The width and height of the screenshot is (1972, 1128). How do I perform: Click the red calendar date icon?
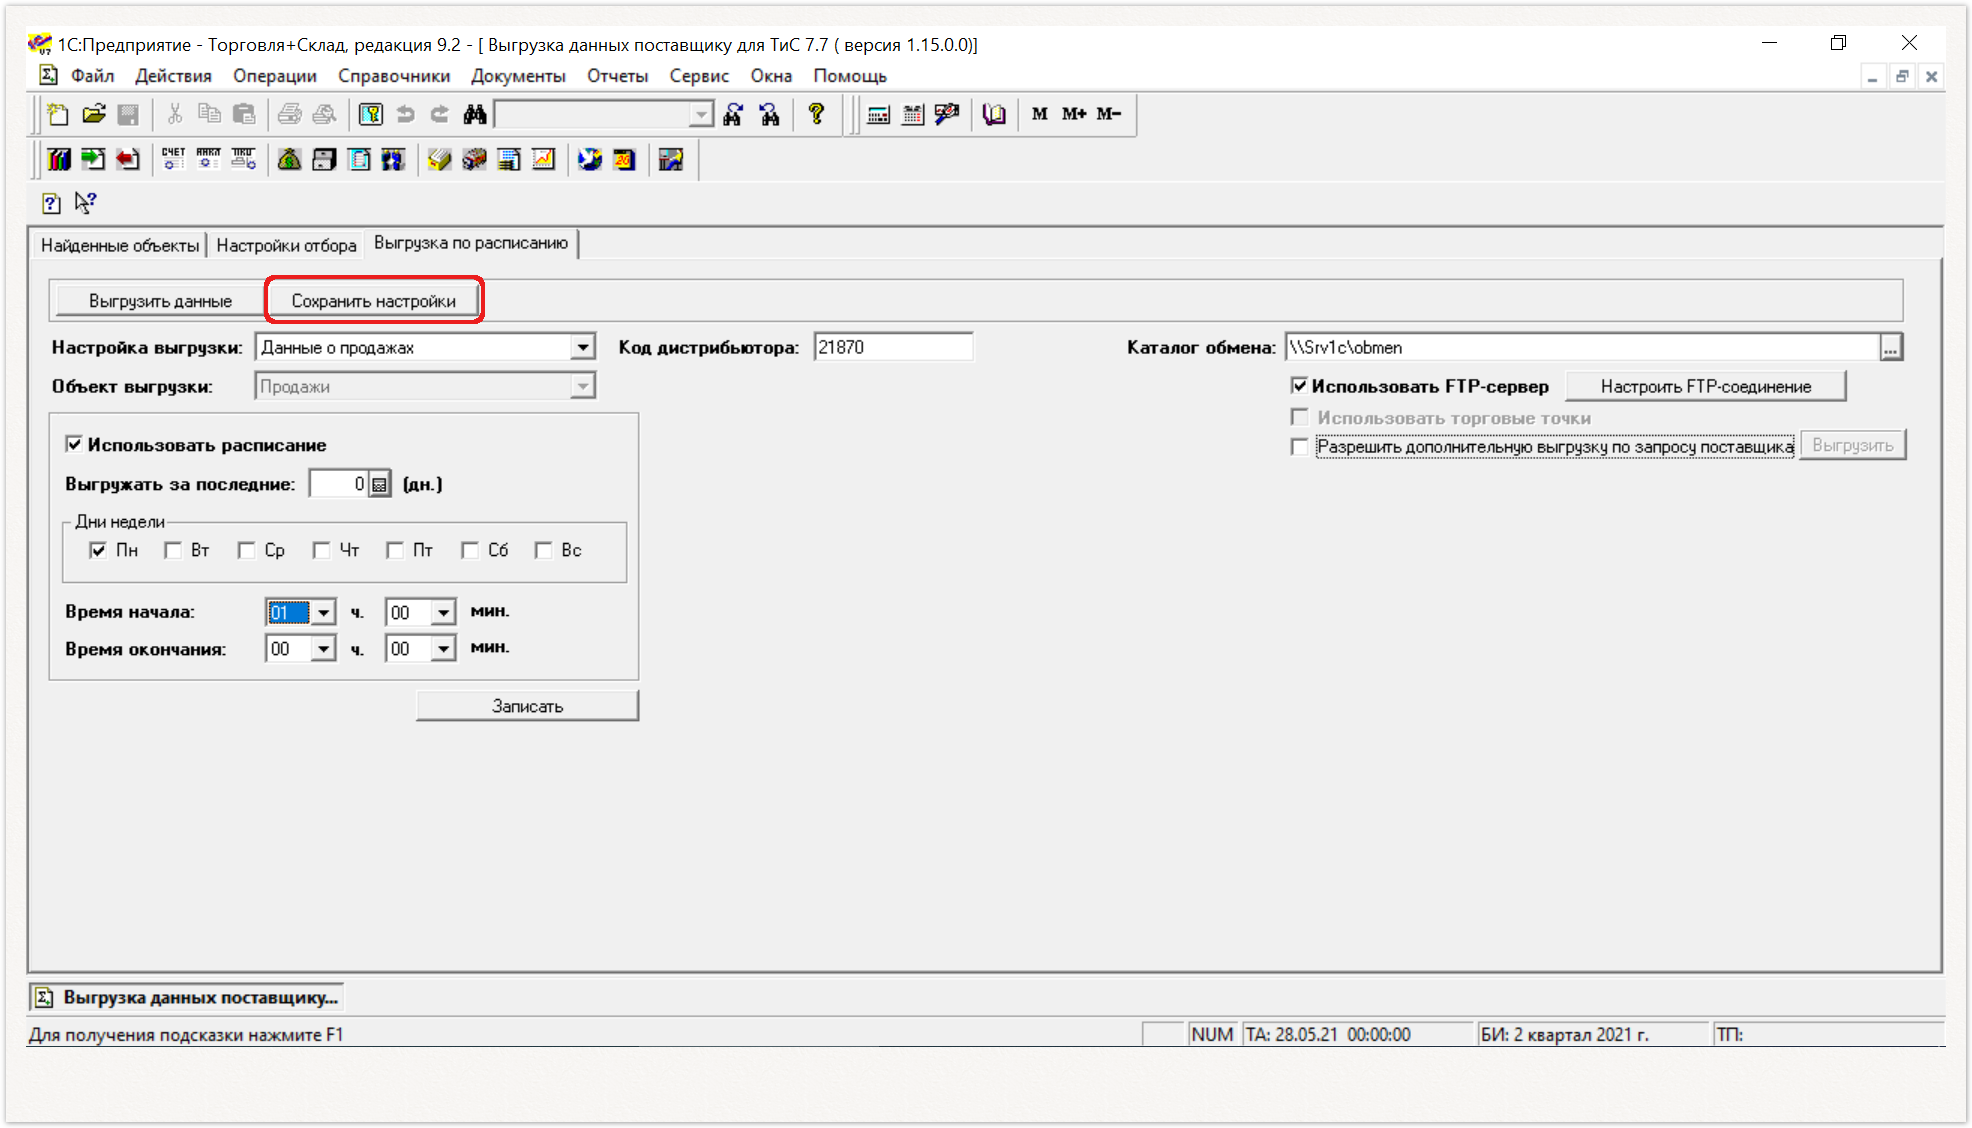[624, 159]
